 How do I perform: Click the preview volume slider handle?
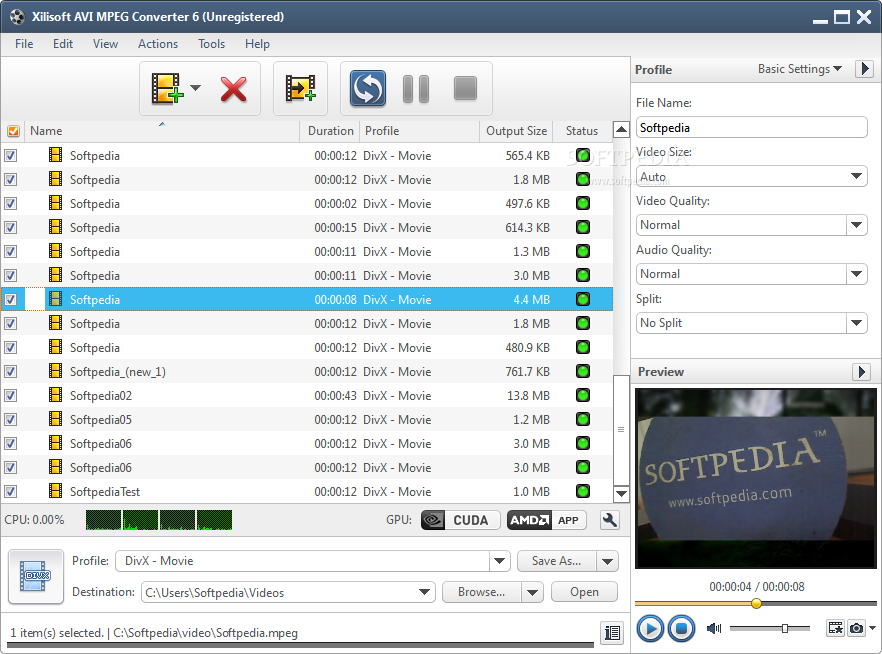(x=785, y=628)
